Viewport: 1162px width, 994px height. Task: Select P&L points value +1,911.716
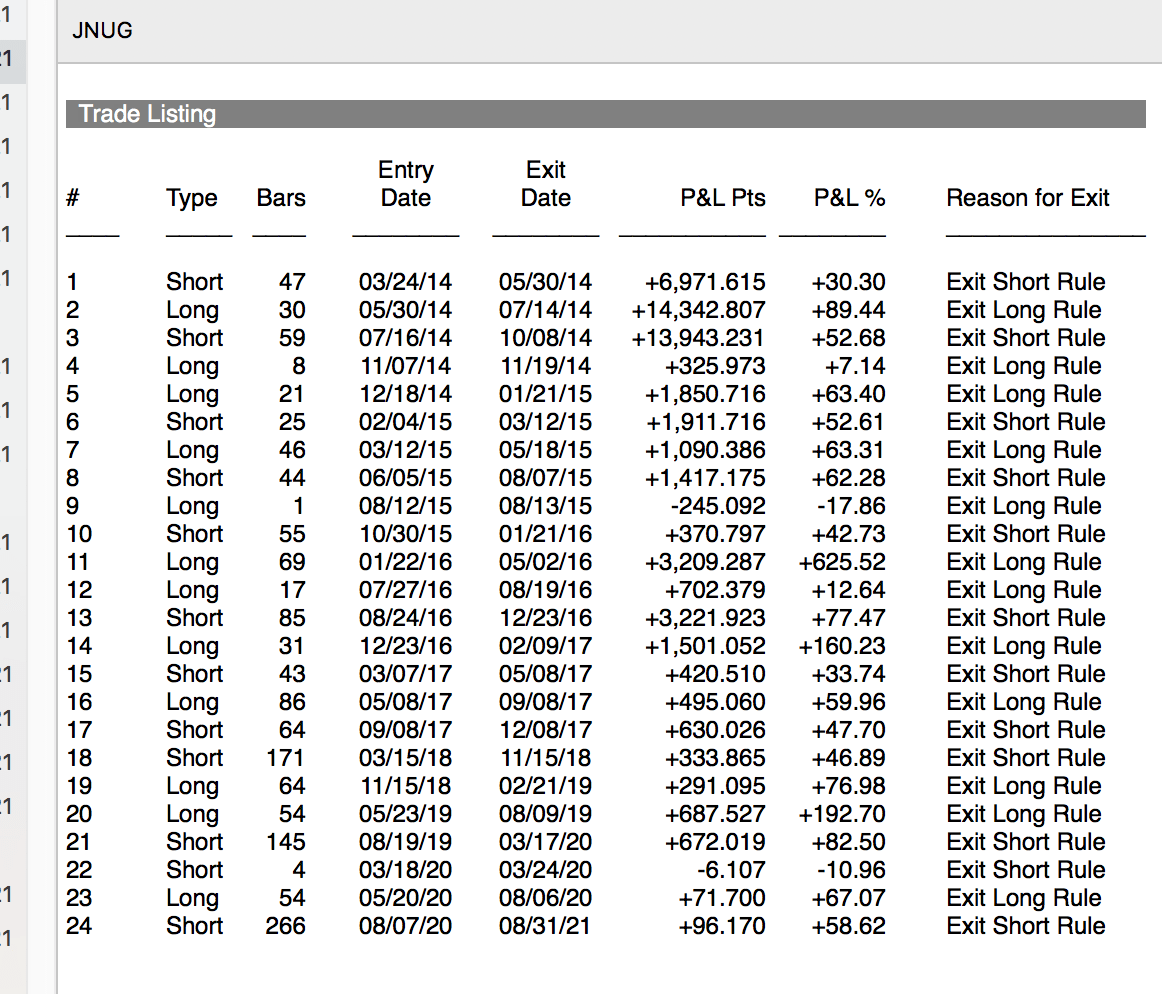705,422
